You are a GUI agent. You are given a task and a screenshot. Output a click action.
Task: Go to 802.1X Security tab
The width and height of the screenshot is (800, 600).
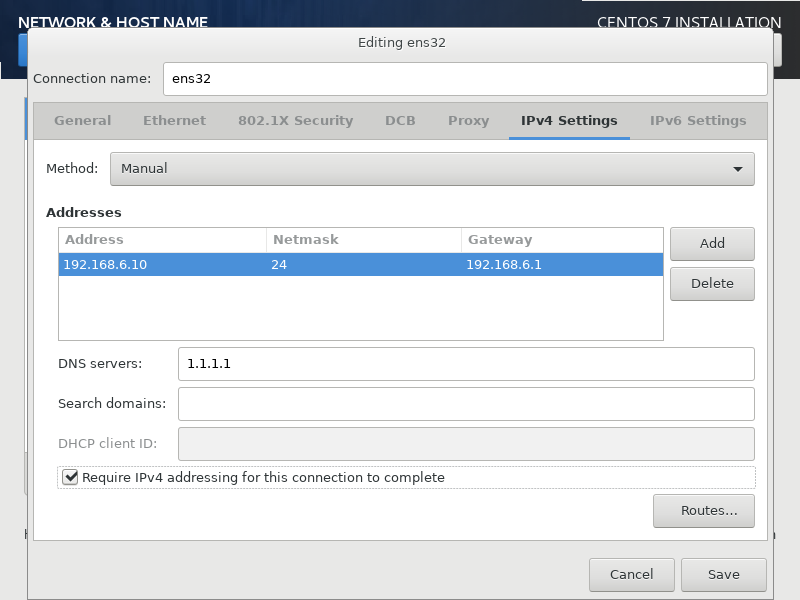295,120
